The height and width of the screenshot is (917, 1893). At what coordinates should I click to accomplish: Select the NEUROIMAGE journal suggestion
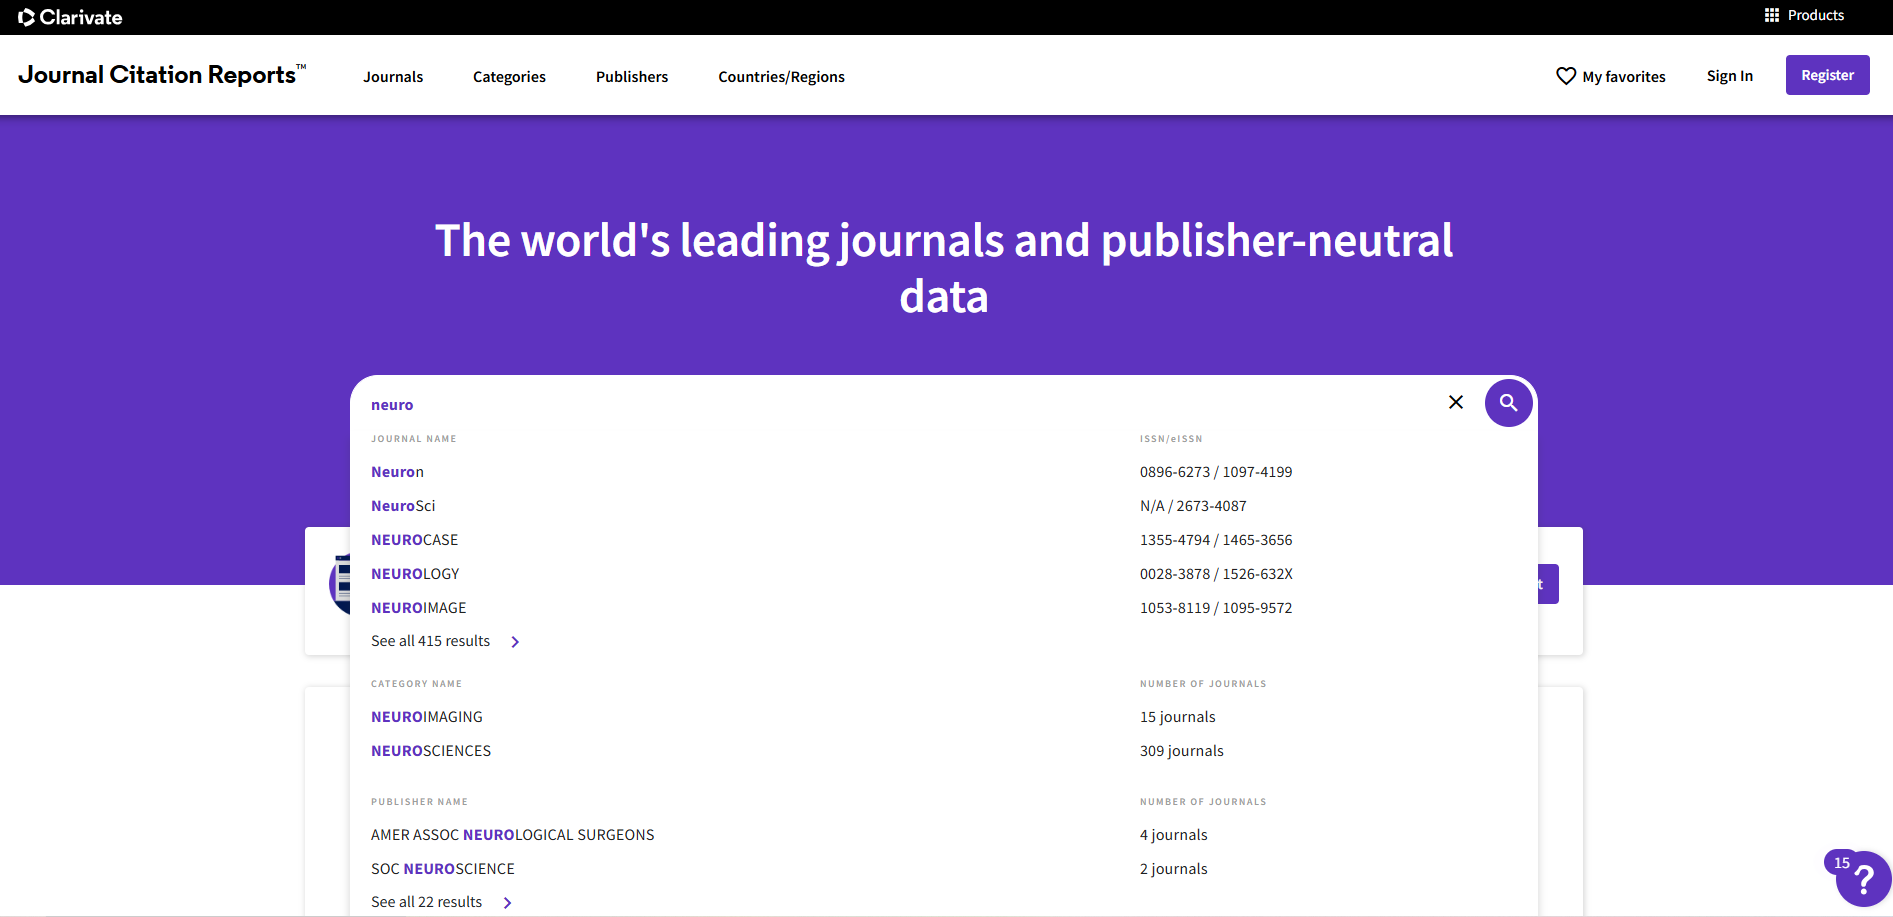pos(418,608)
